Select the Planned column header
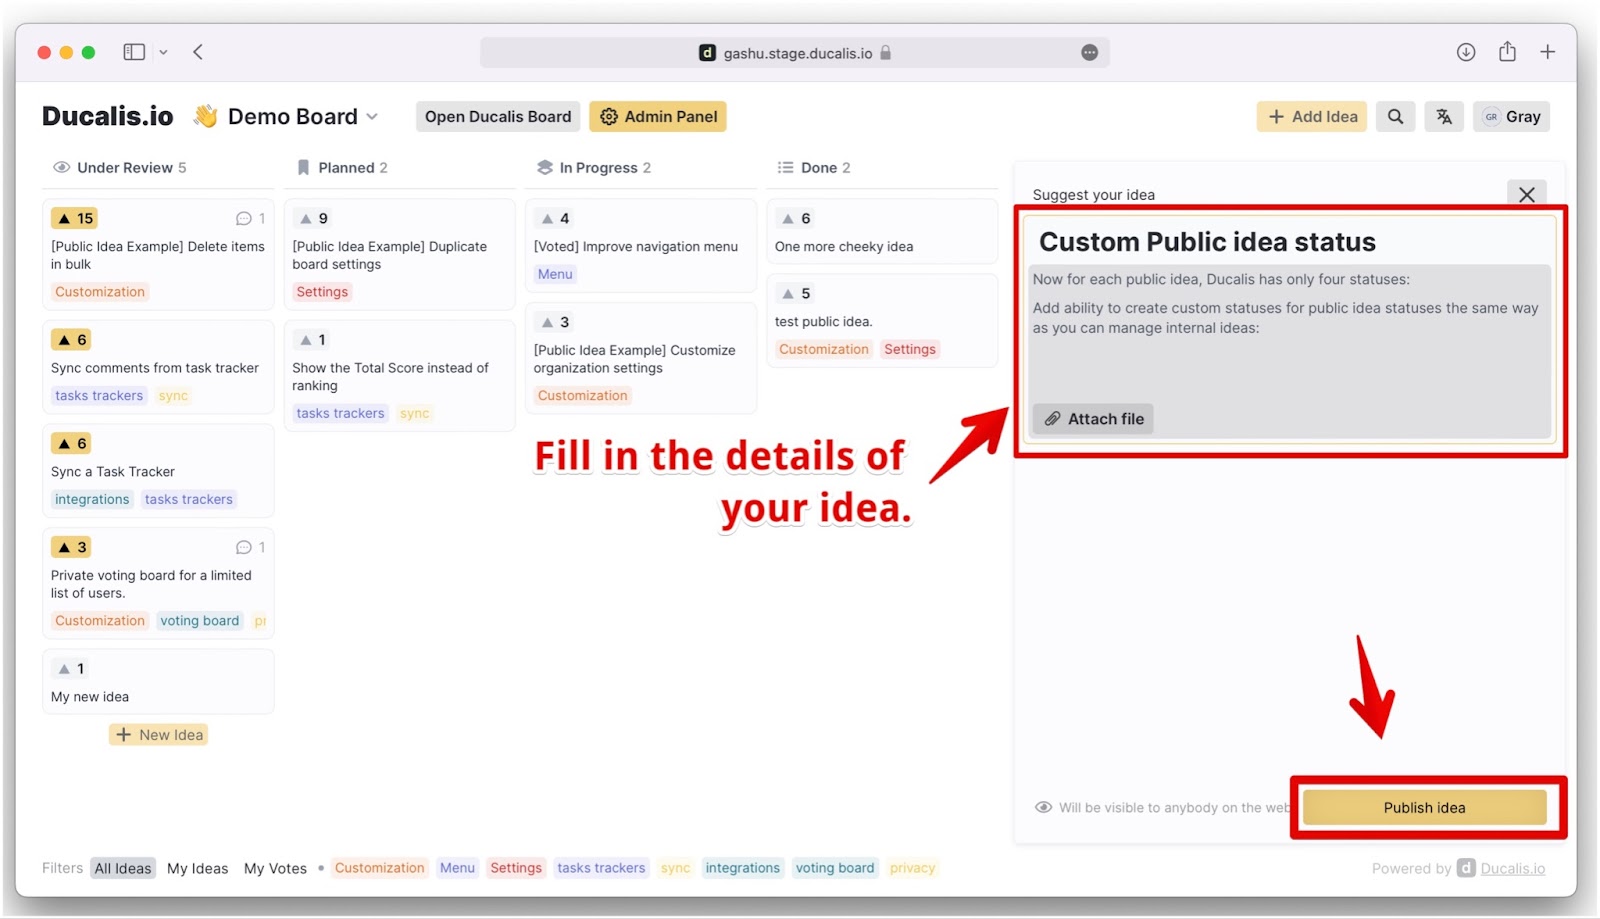This screenshot has width=1600, height=919. pos(342,168)
